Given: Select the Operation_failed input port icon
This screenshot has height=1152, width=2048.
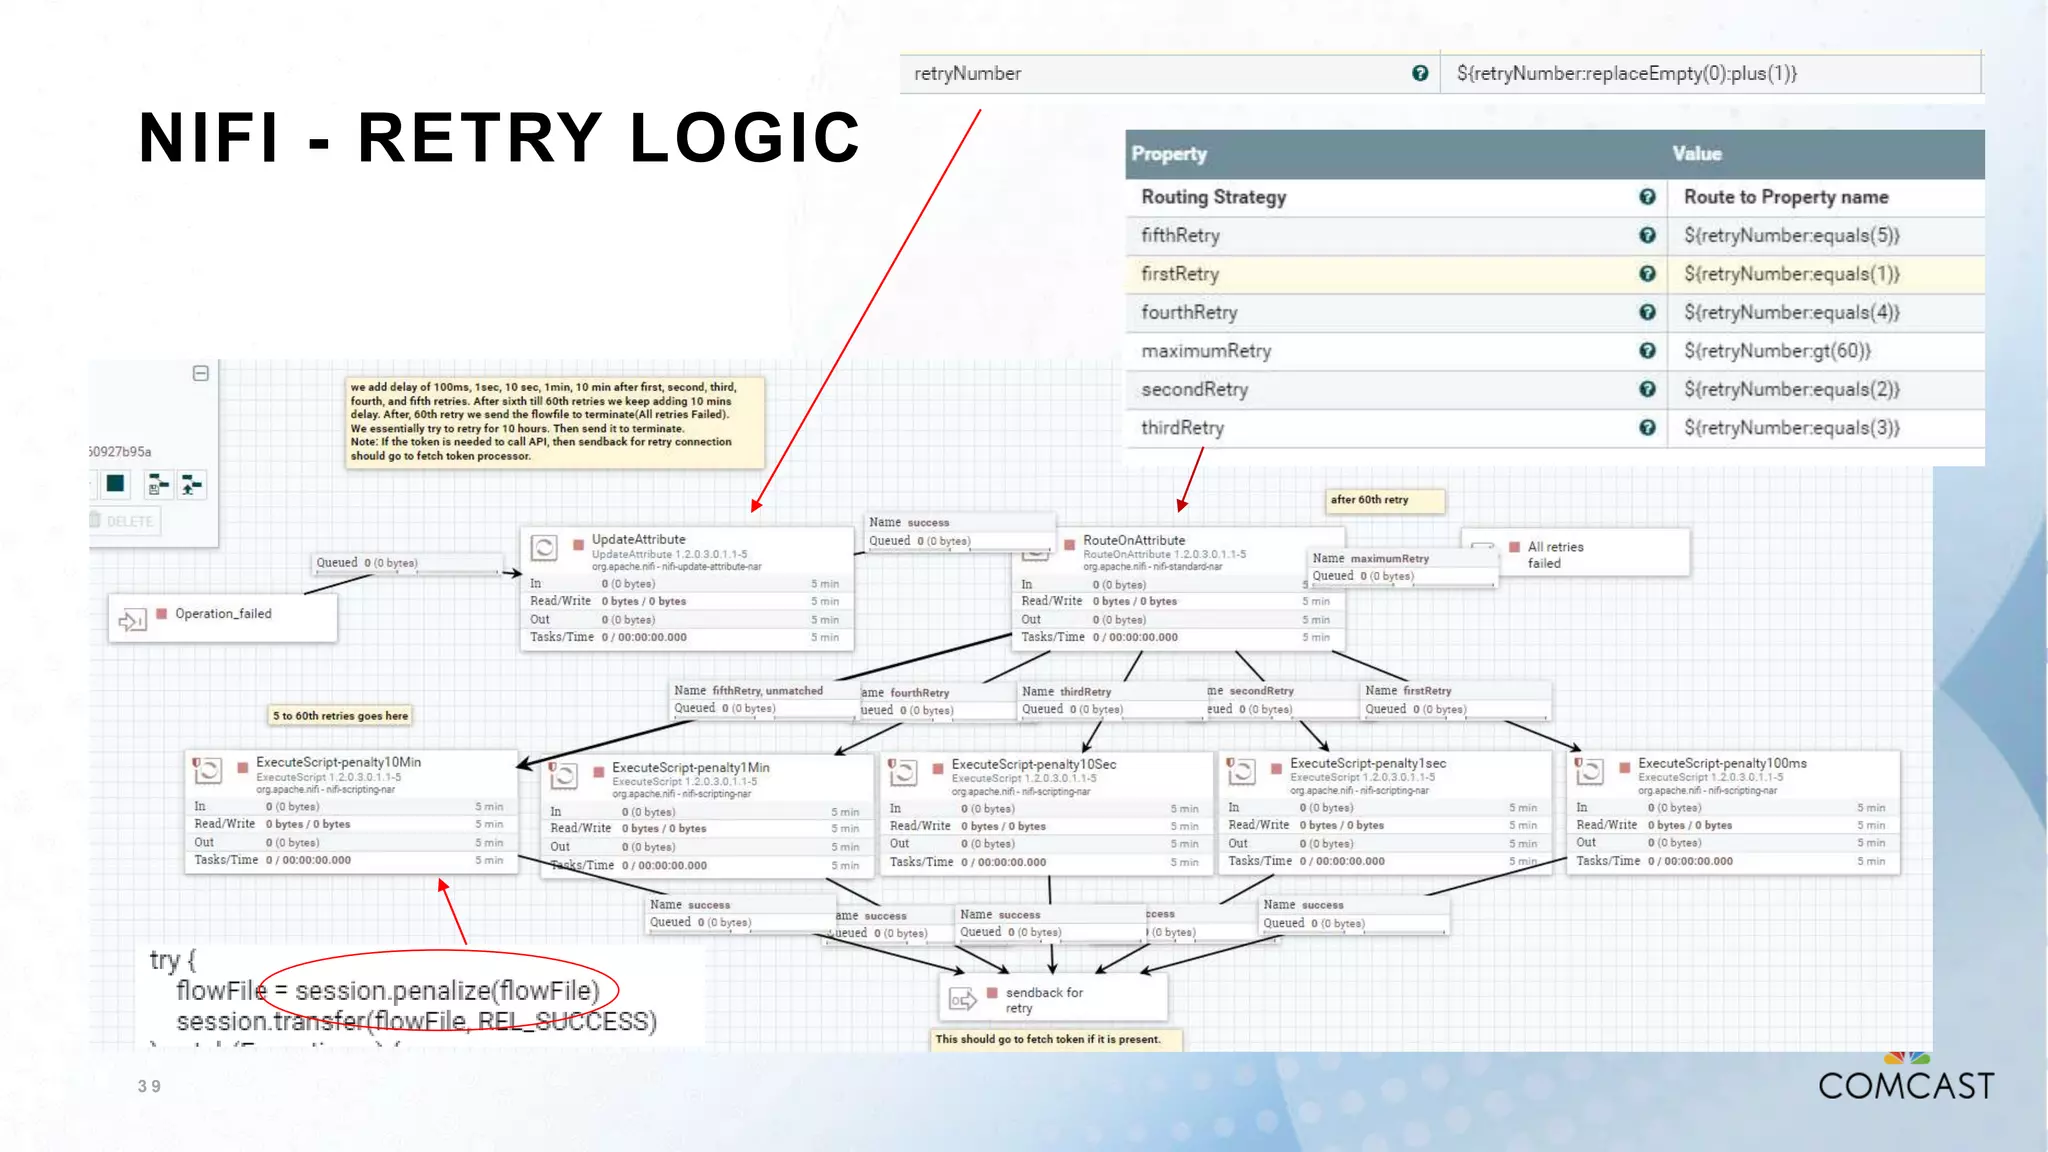Looking at the screenshot, I should tap(131, 620).
